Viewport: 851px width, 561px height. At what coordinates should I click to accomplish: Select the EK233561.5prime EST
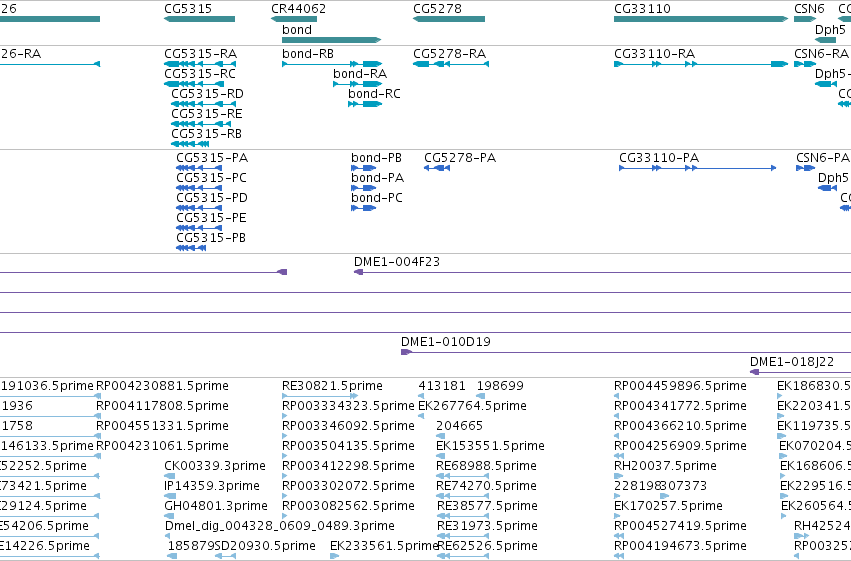(384, 546)
